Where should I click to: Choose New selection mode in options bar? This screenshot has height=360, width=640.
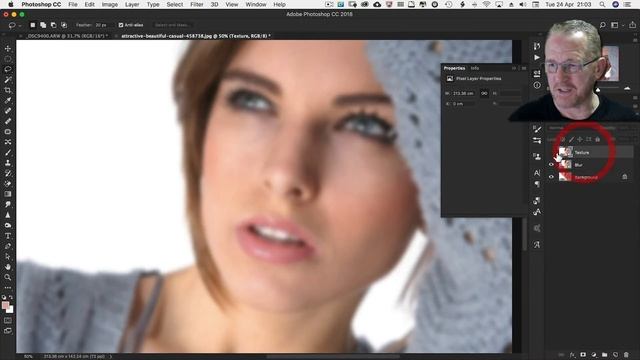coord(33,25)
